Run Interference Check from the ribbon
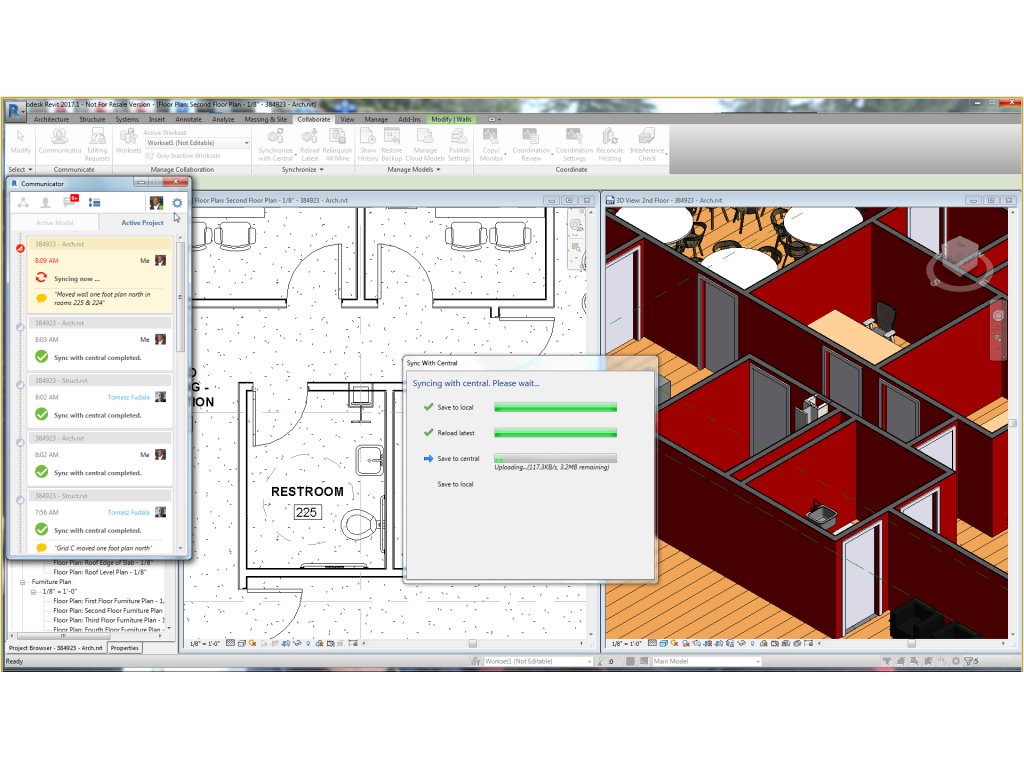Screen dimensions: 1024x768 pos(647,144)
